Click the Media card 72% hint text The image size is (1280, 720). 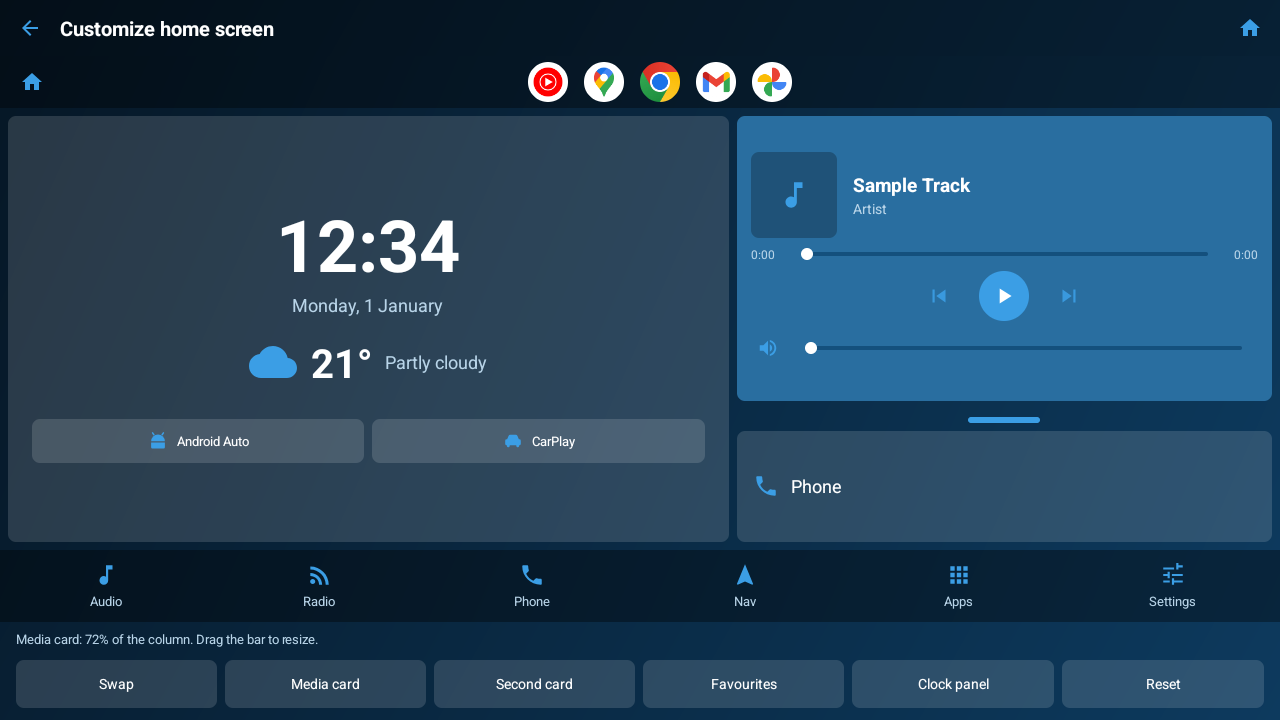click(167, 639)
